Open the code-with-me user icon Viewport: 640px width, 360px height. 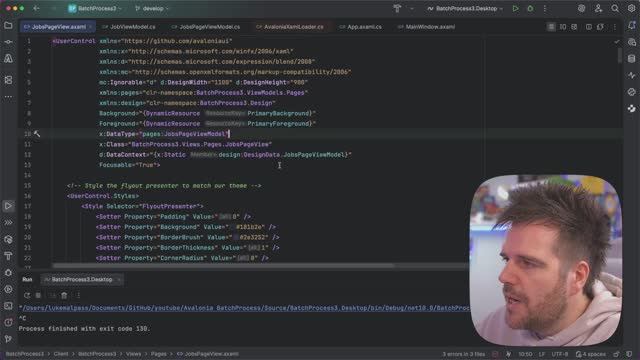click(598, 8)
